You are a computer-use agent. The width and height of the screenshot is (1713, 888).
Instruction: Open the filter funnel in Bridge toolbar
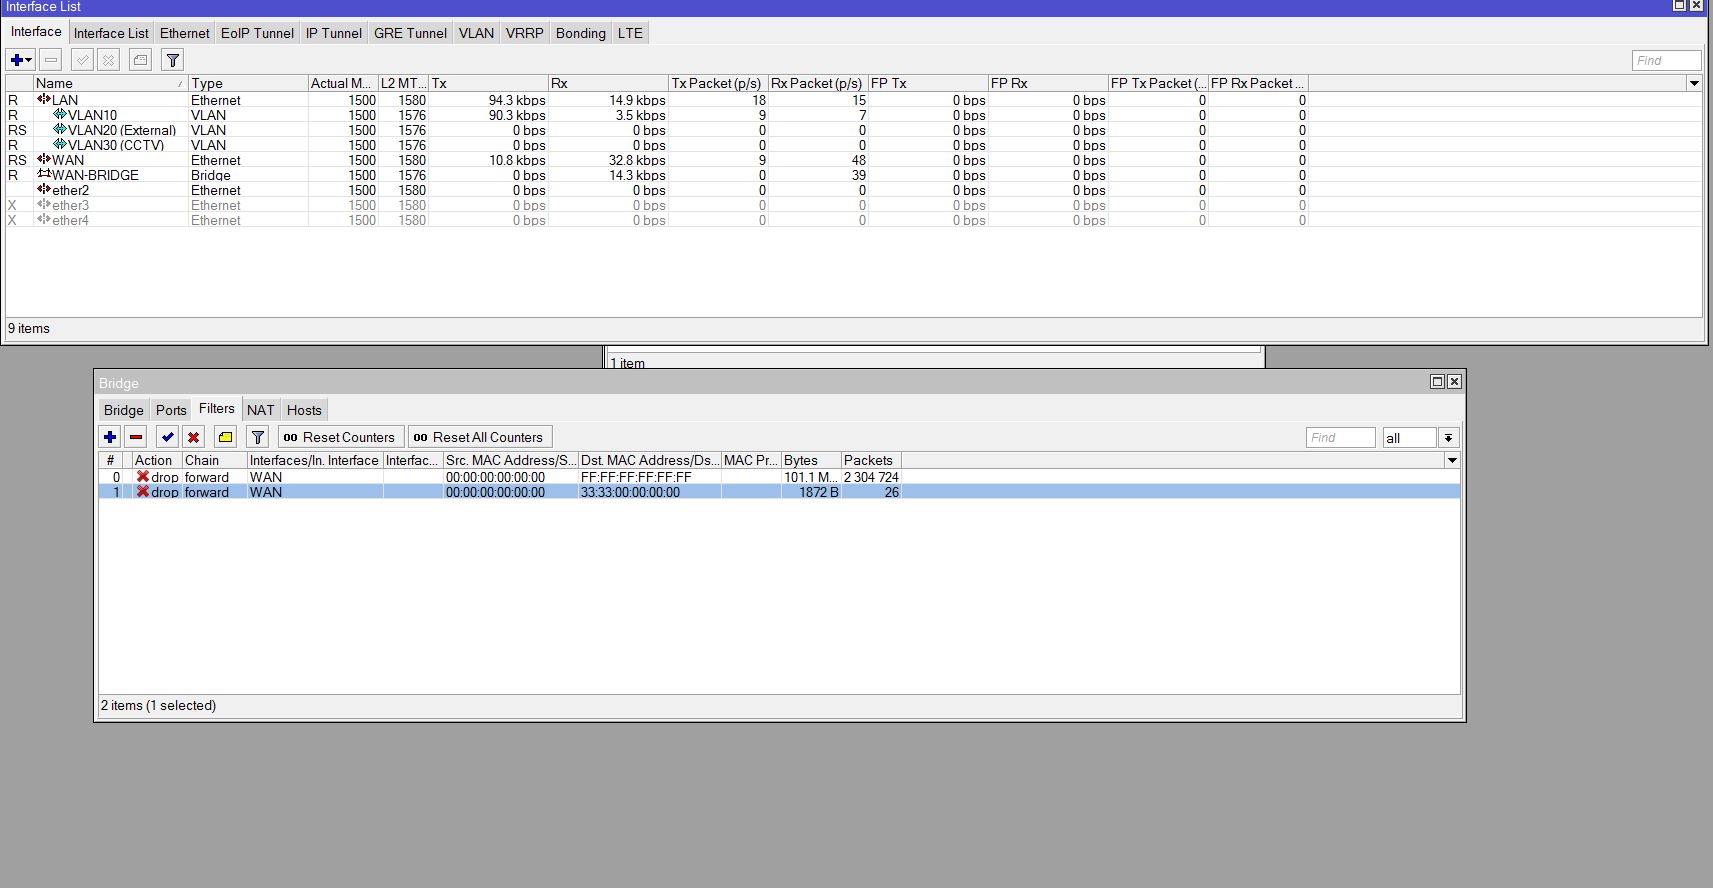(x=257, y=437)
